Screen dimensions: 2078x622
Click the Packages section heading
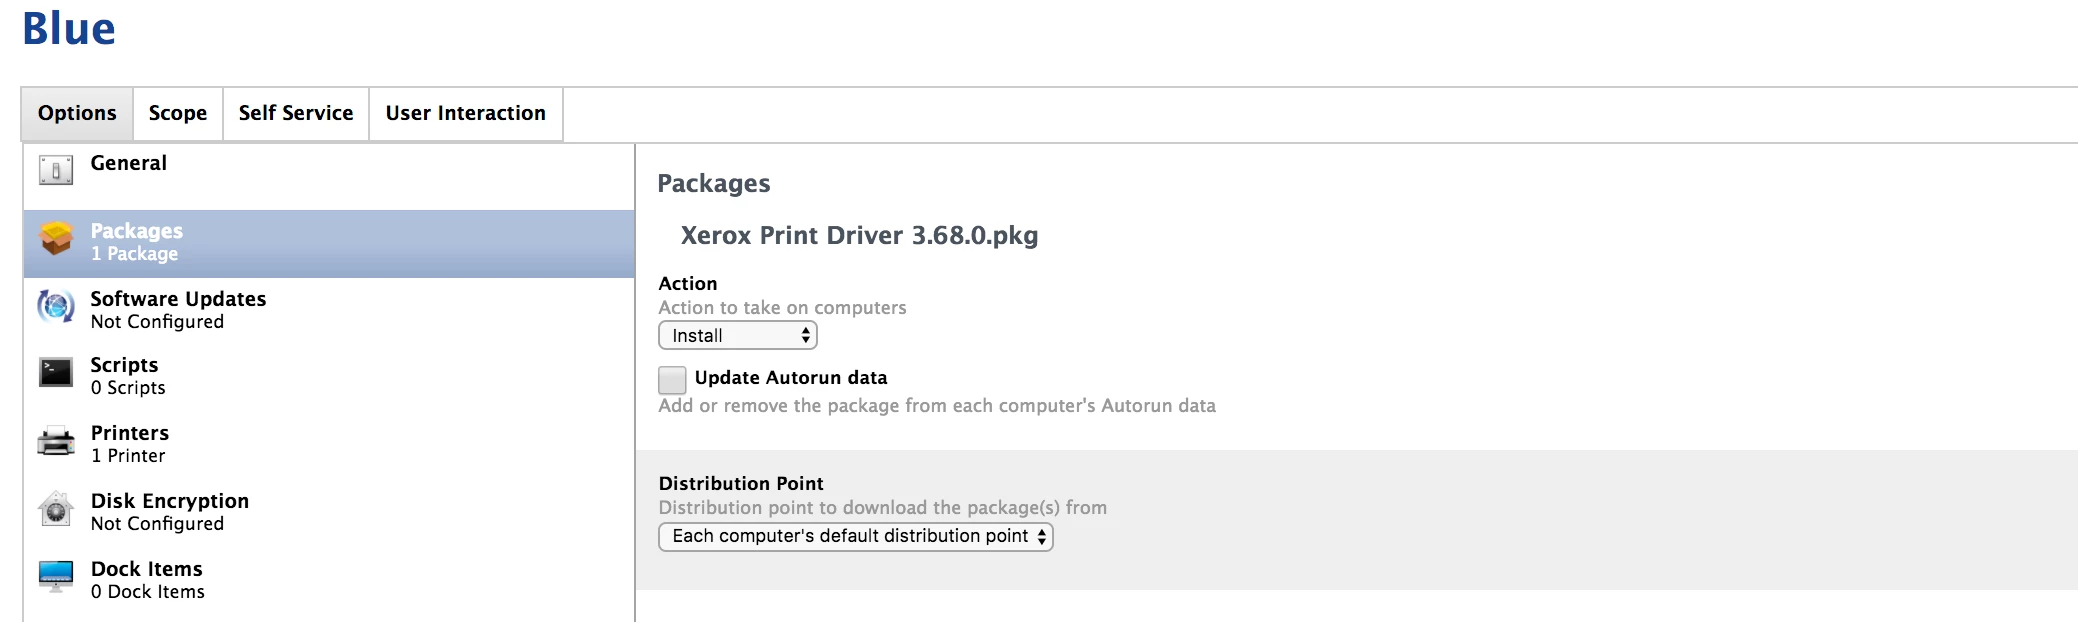714,184
